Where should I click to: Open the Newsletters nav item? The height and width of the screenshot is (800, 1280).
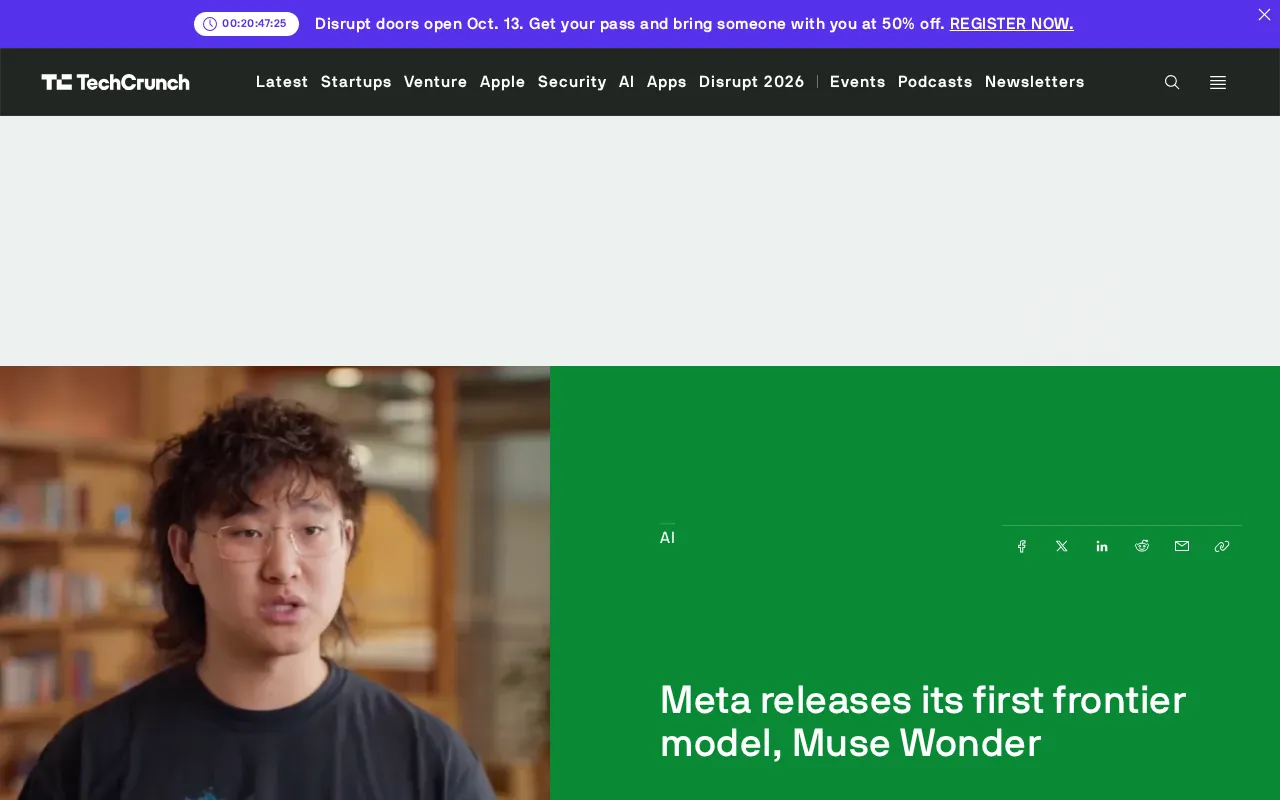point(1035,82)
